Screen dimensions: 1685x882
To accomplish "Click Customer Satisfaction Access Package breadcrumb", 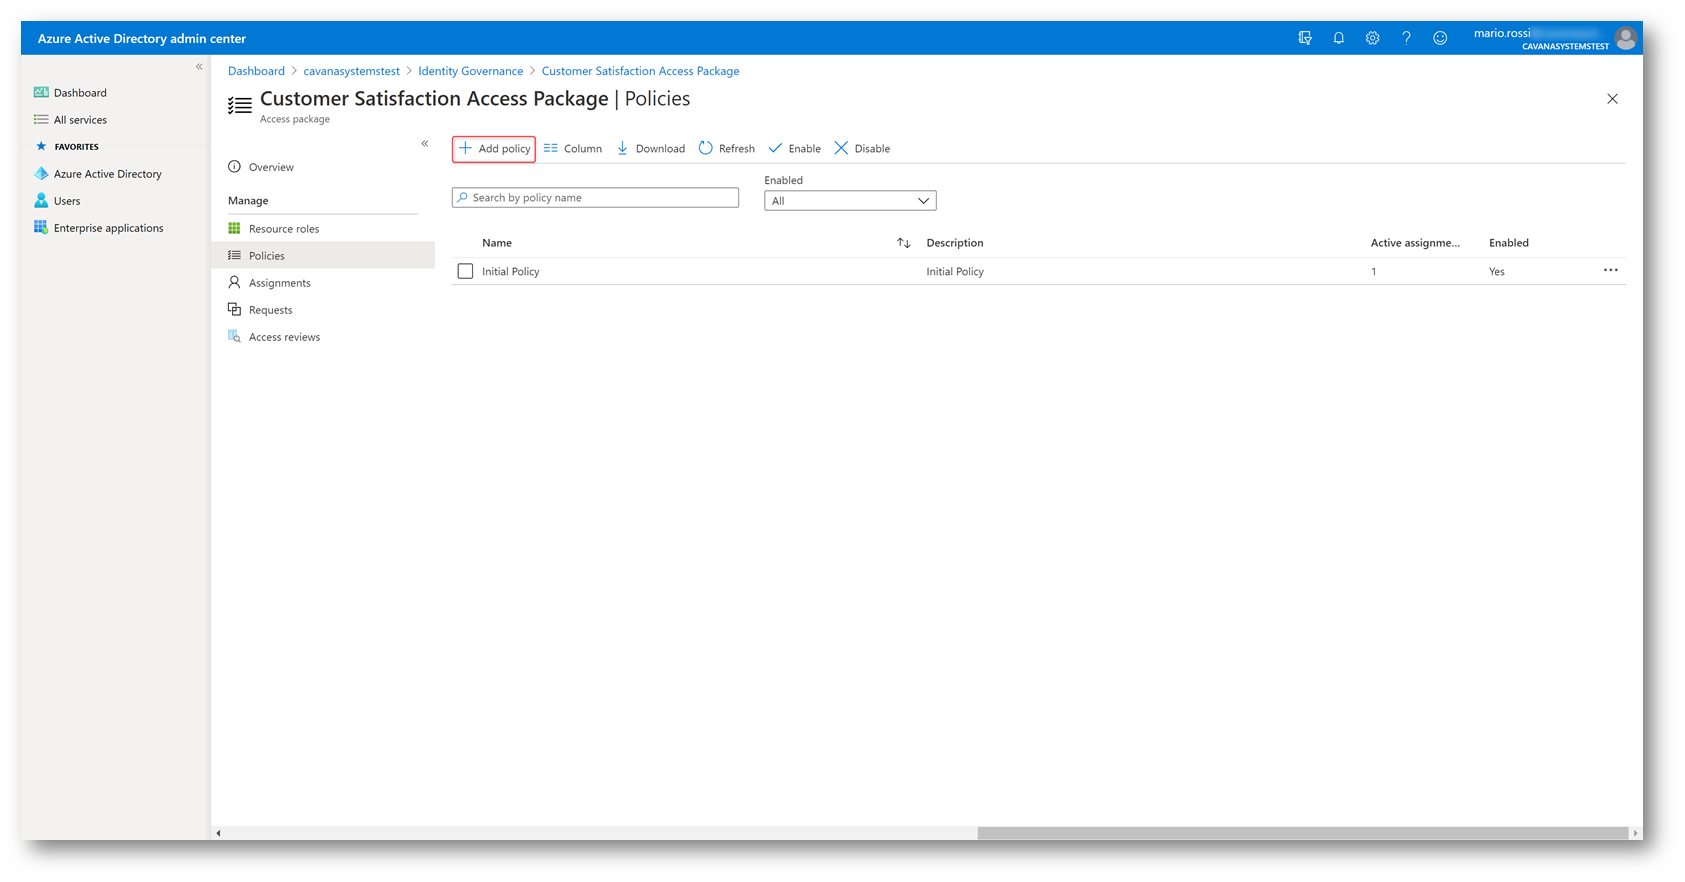I will pos(640,71).
